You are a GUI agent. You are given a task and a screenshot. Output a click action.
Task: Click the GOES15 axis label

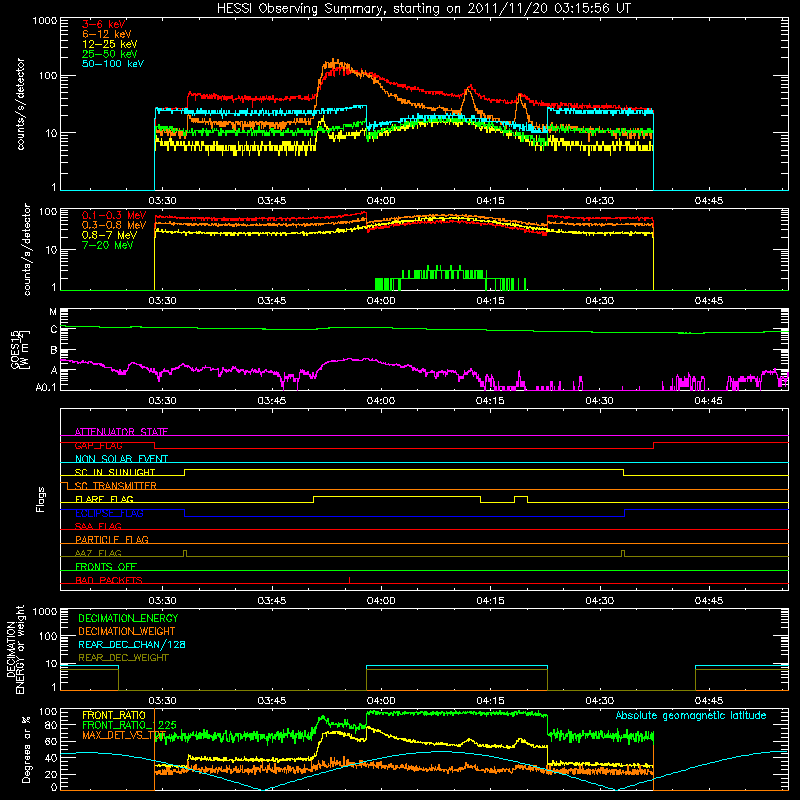[x=20, y=349]
